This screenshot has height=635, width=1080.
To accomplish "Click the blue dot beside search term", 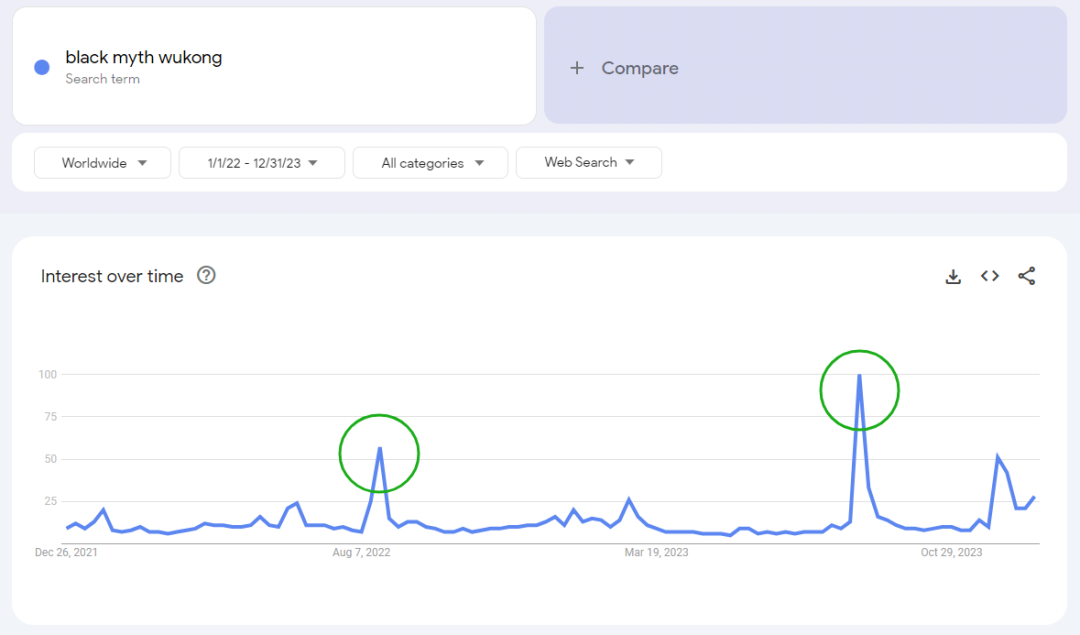I will (42, 67).
